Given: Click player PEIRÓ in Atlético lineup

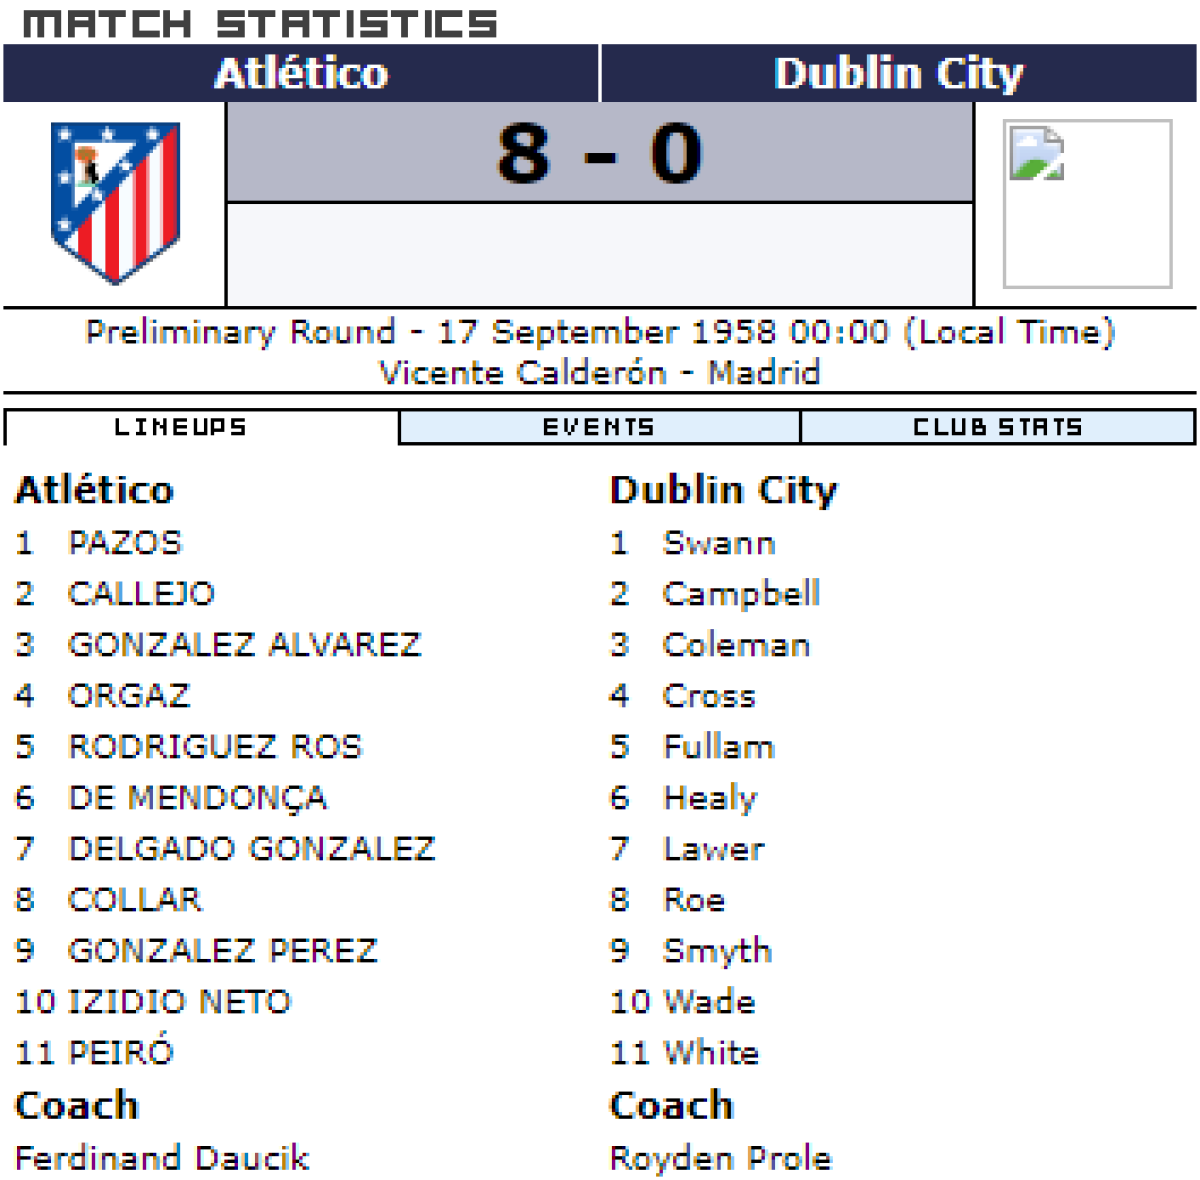Looking at the screenshot, I should (121, 1053).
